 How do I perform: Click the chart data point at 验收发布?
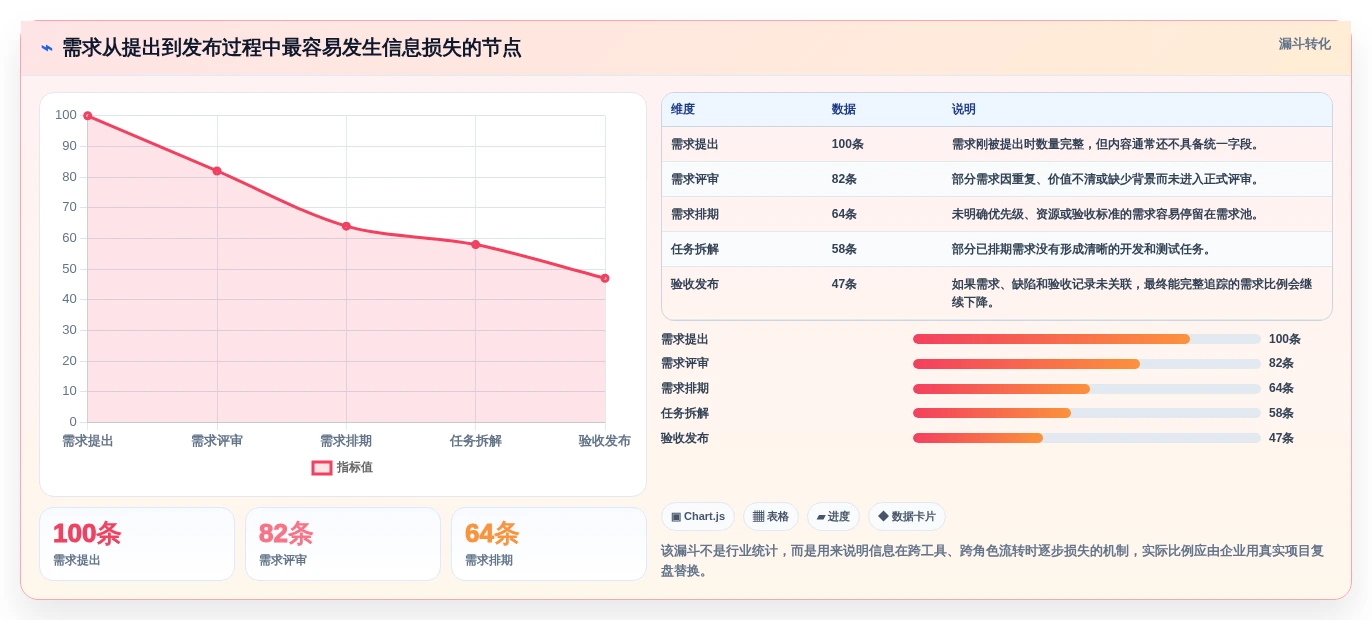click(605, 278)
